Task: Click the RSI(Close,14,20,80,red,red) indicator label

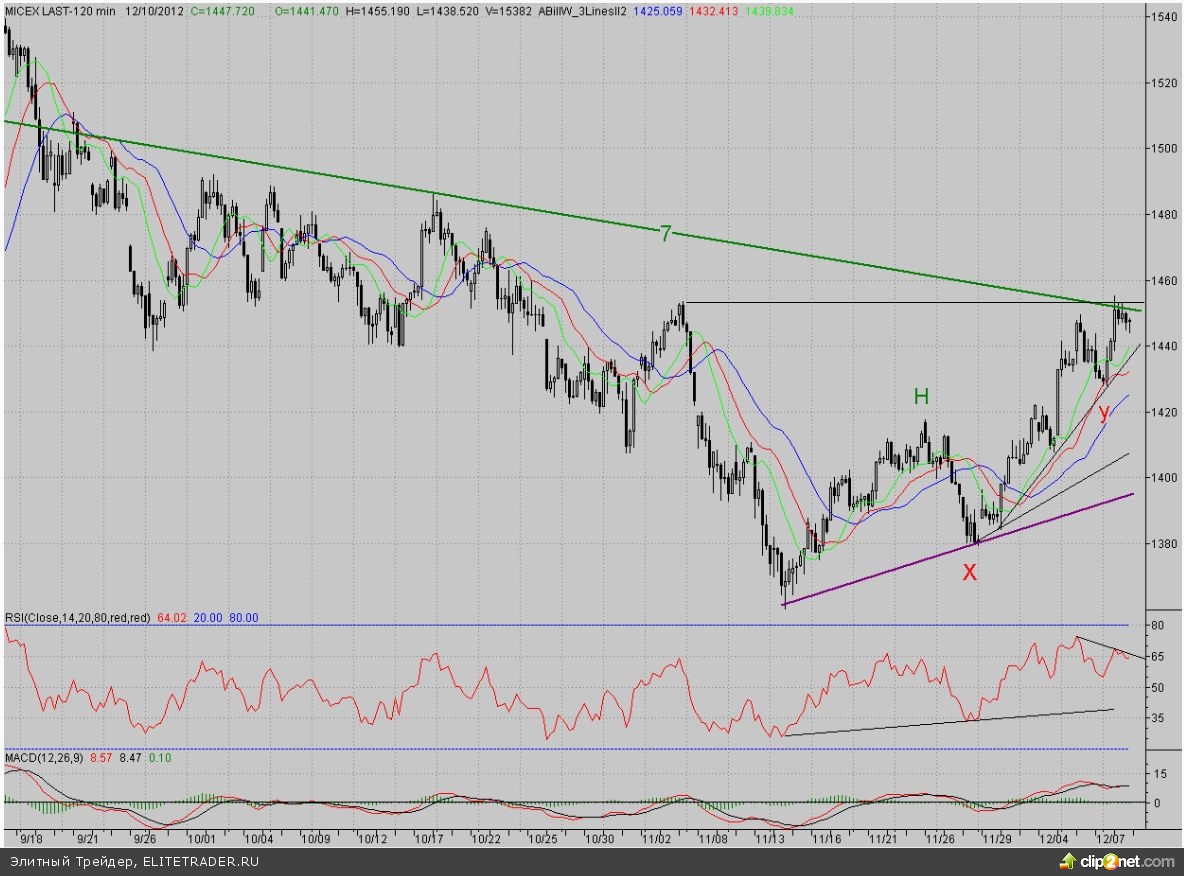Action: coord(77,618)
